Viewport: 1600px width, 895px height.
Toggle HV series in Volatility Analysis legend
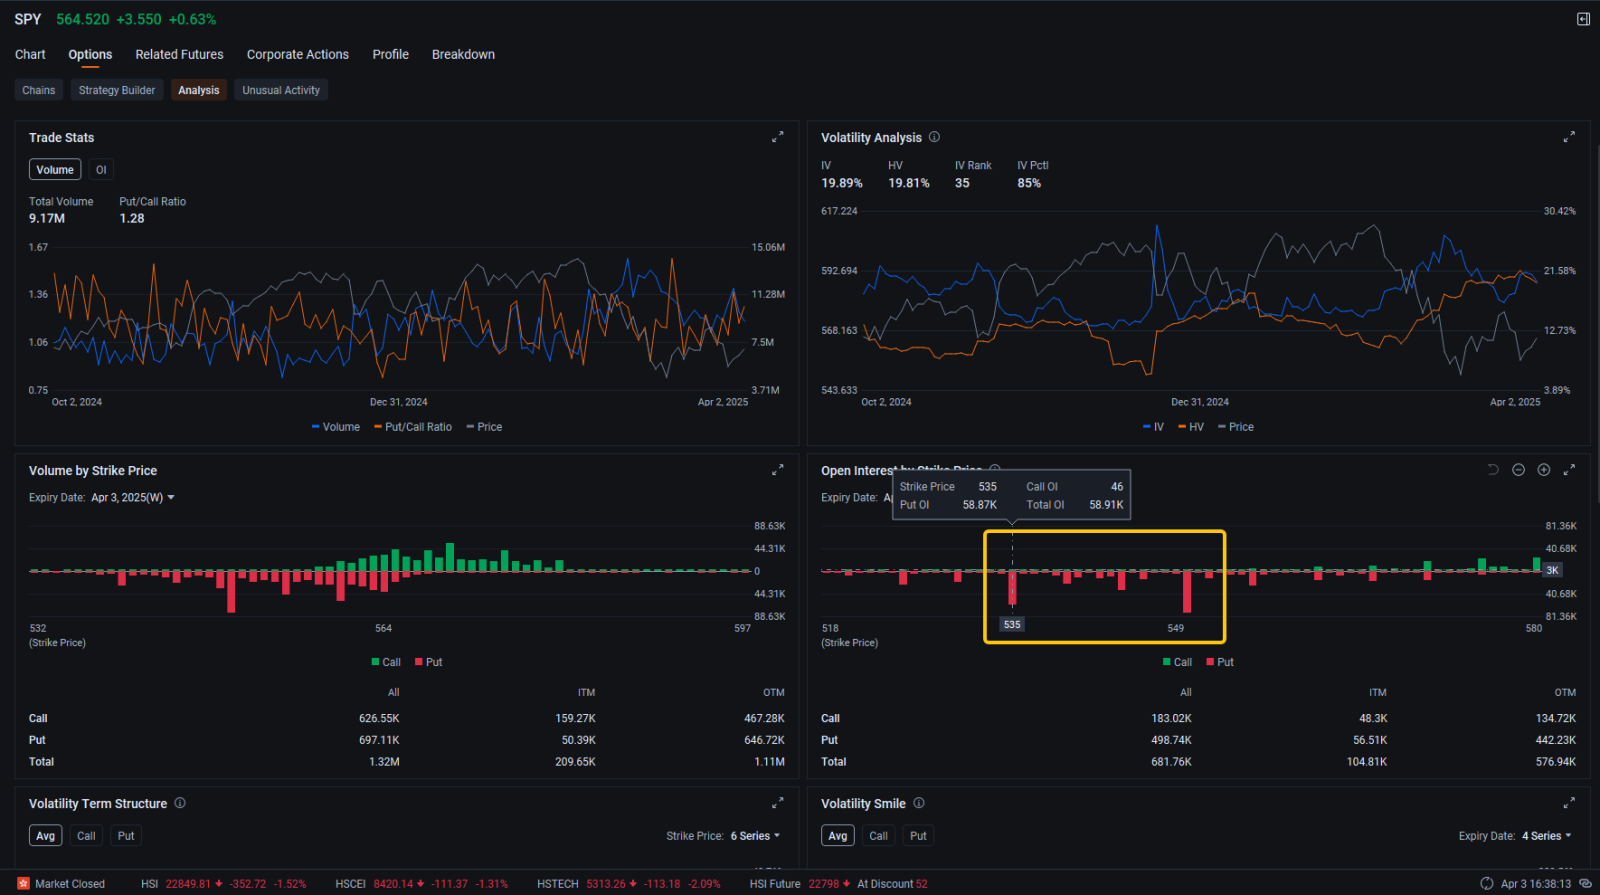(x=1191, y=427)
